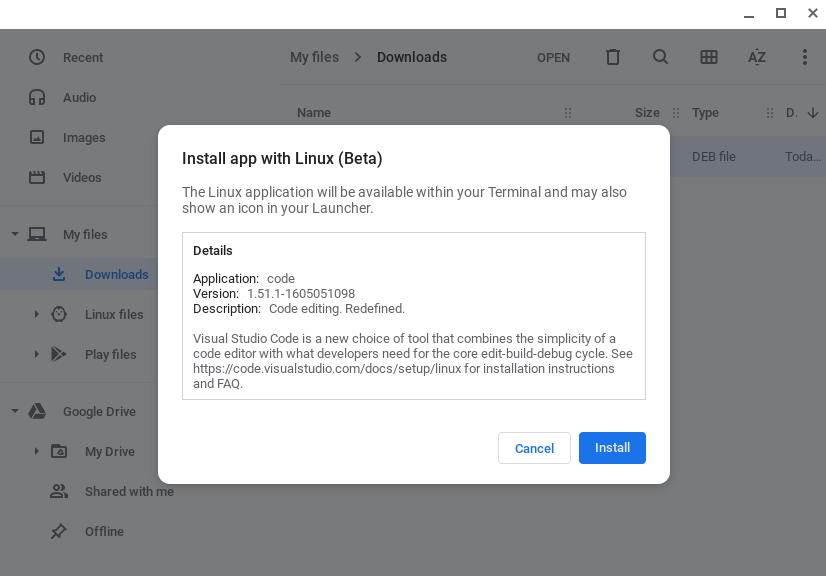Open the Shared with me section

coord(128,491)
